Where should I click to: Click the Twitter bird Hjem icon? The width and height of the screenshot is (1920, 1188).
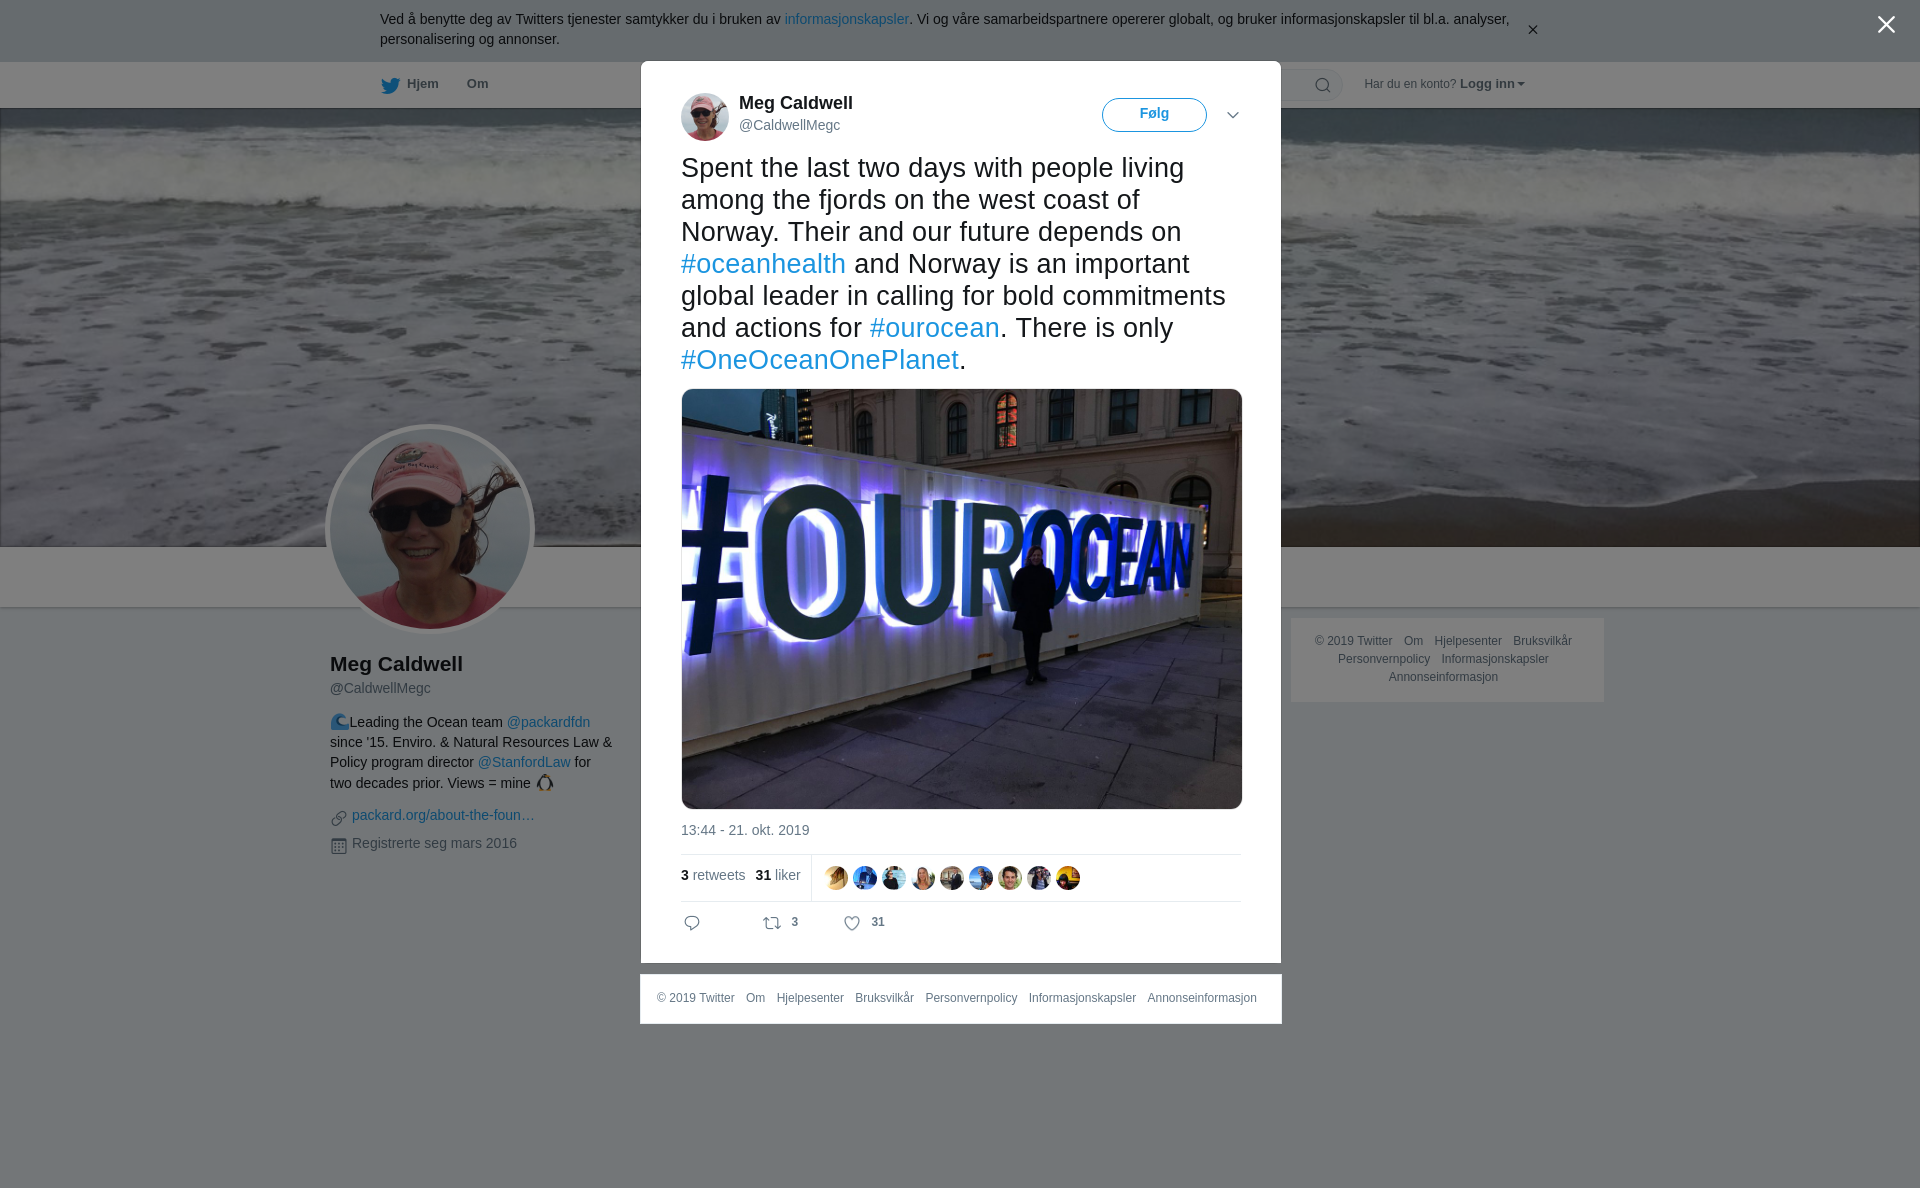(390, 85)
